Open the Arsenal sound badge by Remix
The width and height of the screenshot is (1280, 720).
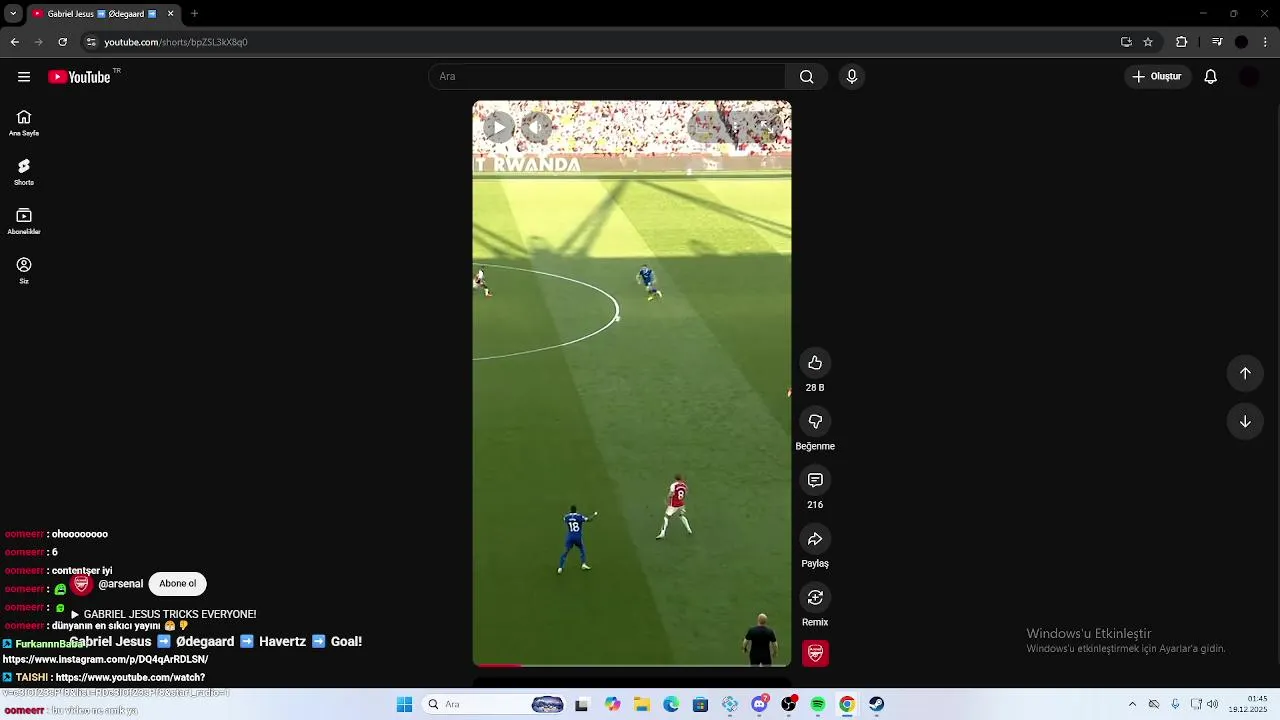tap(815, 653)
